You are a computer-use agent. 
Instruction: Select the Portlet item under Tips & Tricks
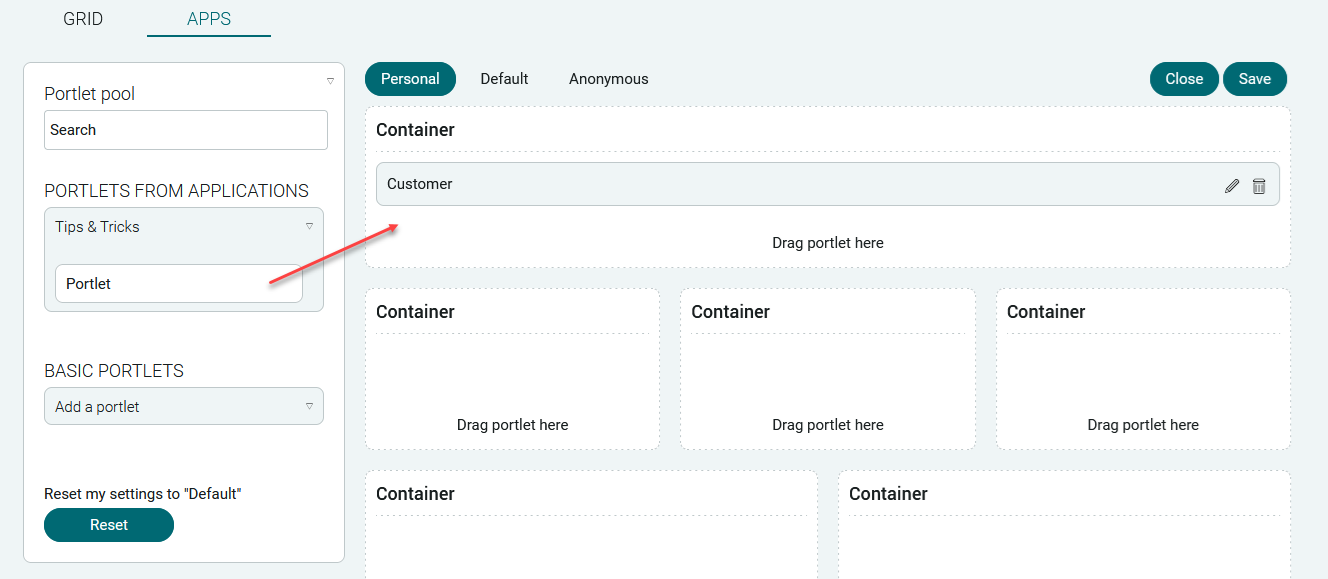point(179,284)
